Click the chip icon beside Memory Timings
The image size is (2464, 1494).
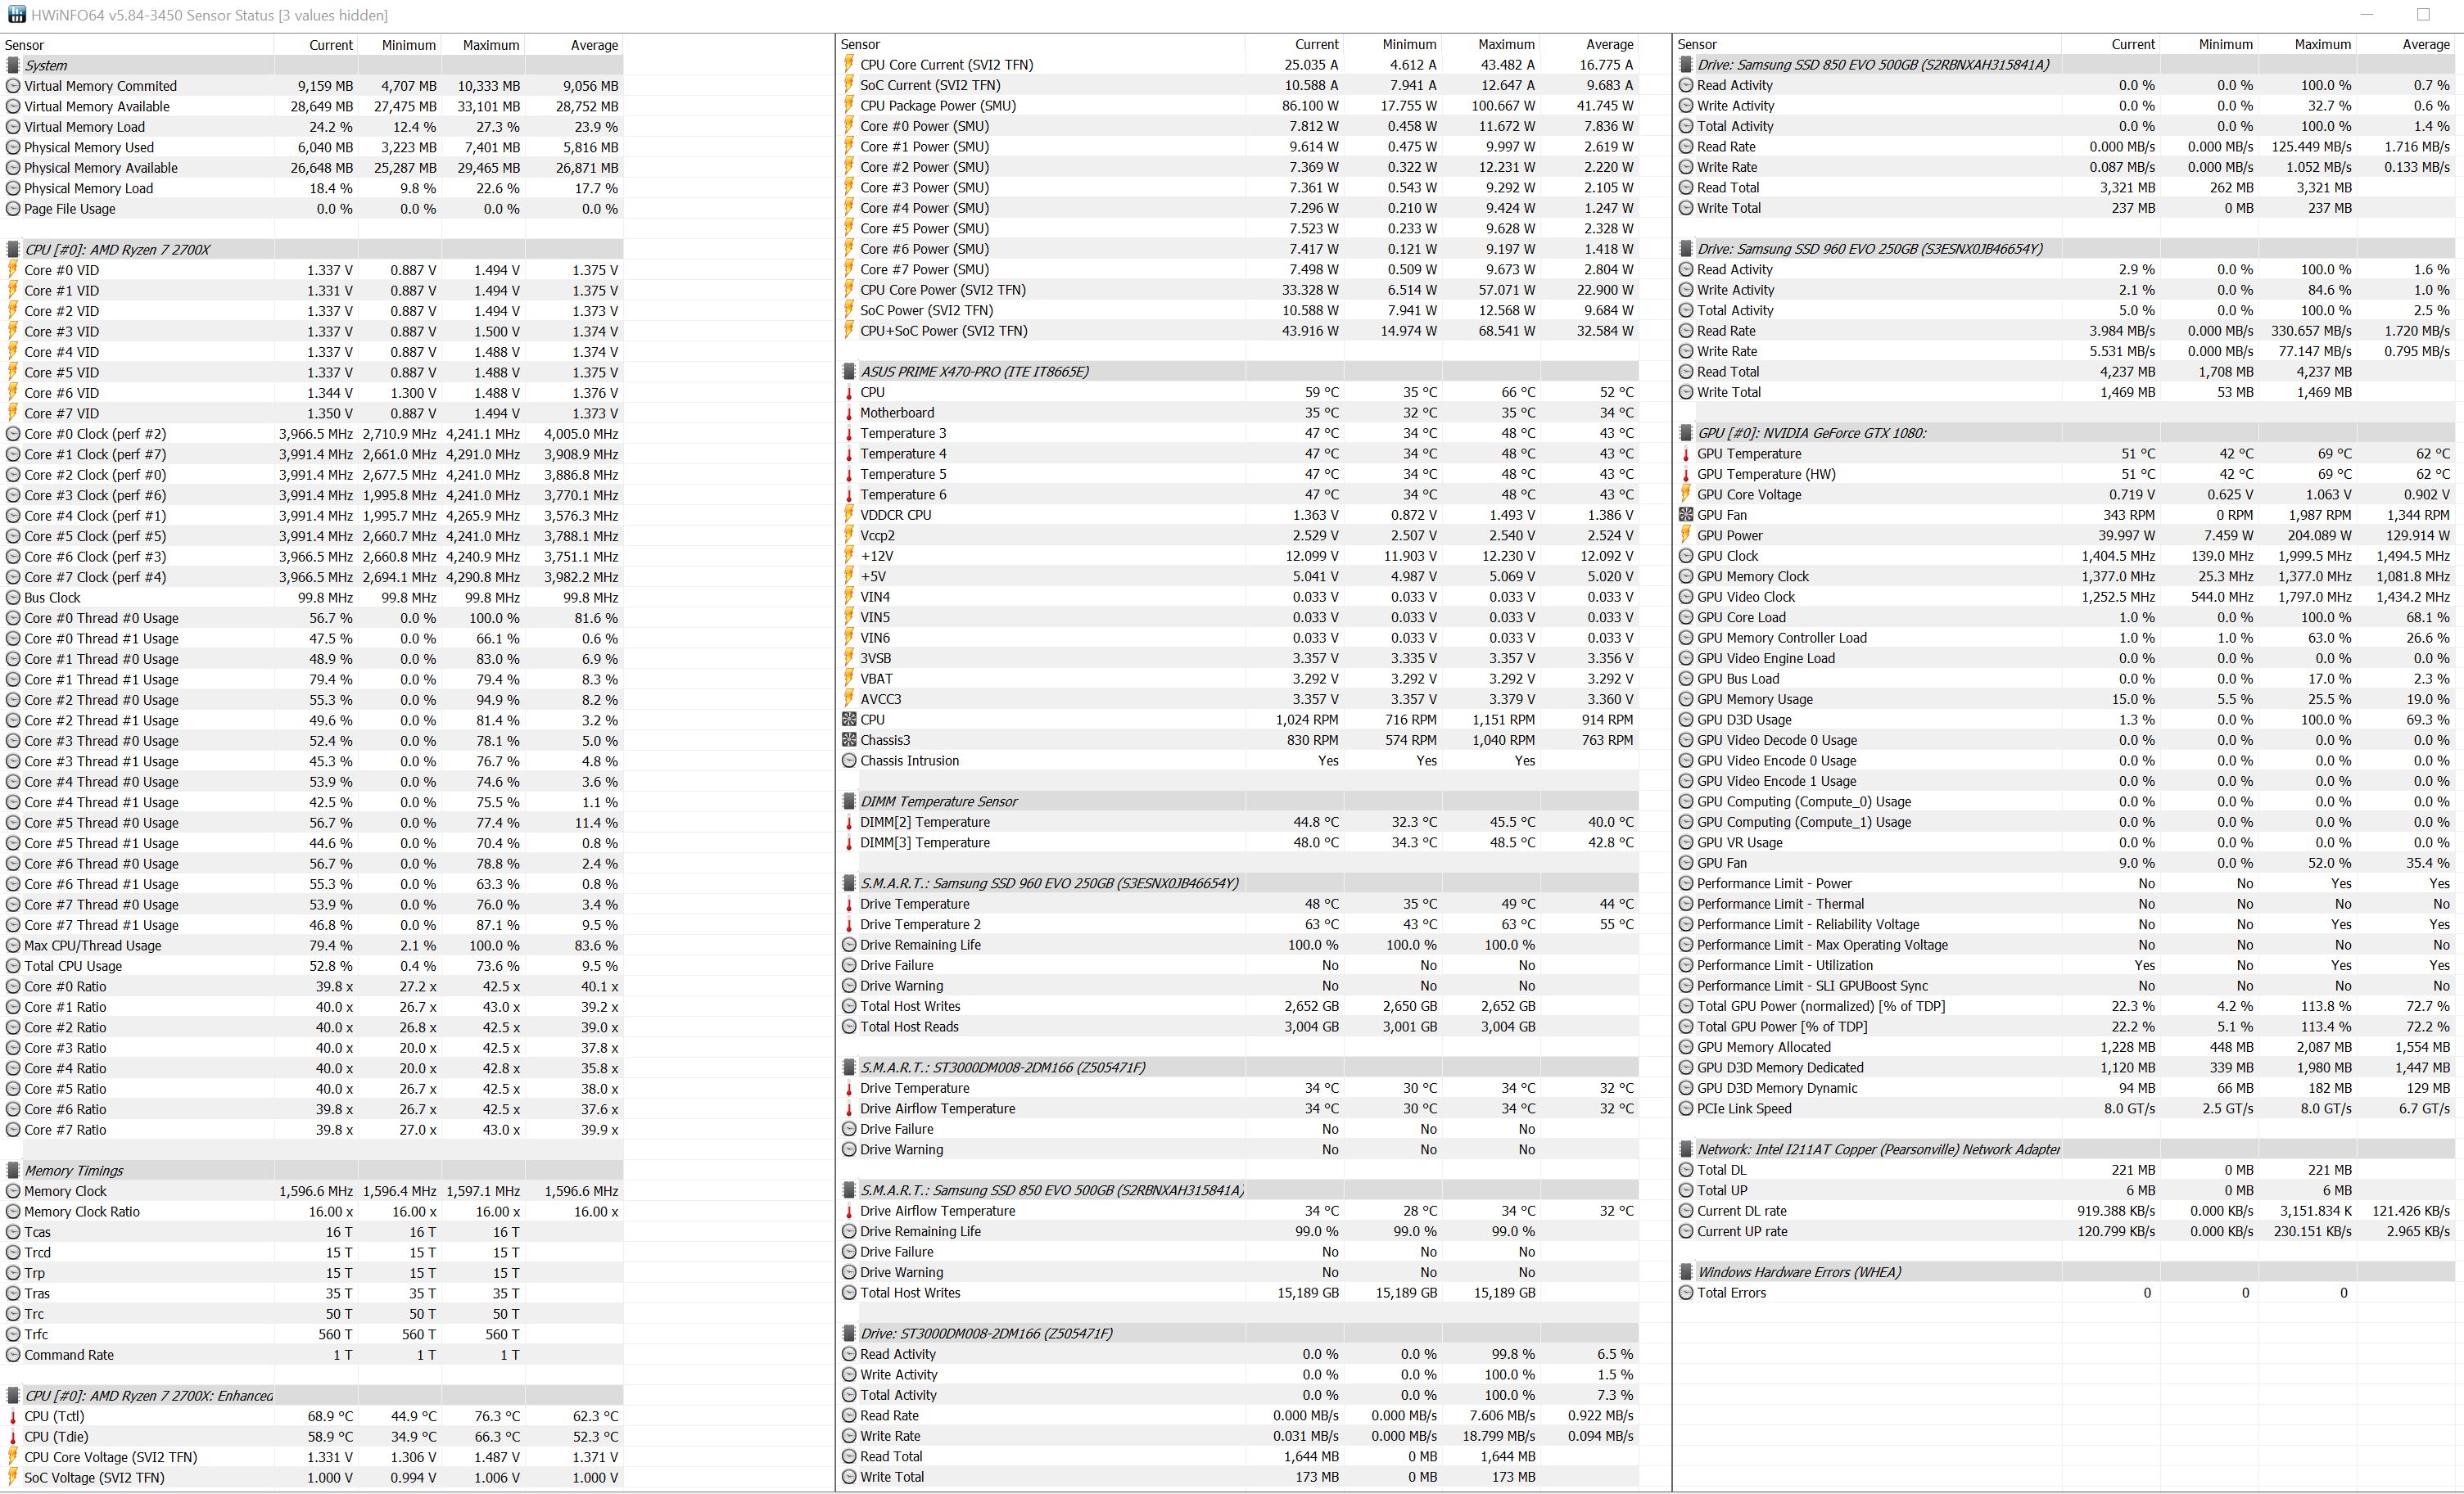point(13,1170)
